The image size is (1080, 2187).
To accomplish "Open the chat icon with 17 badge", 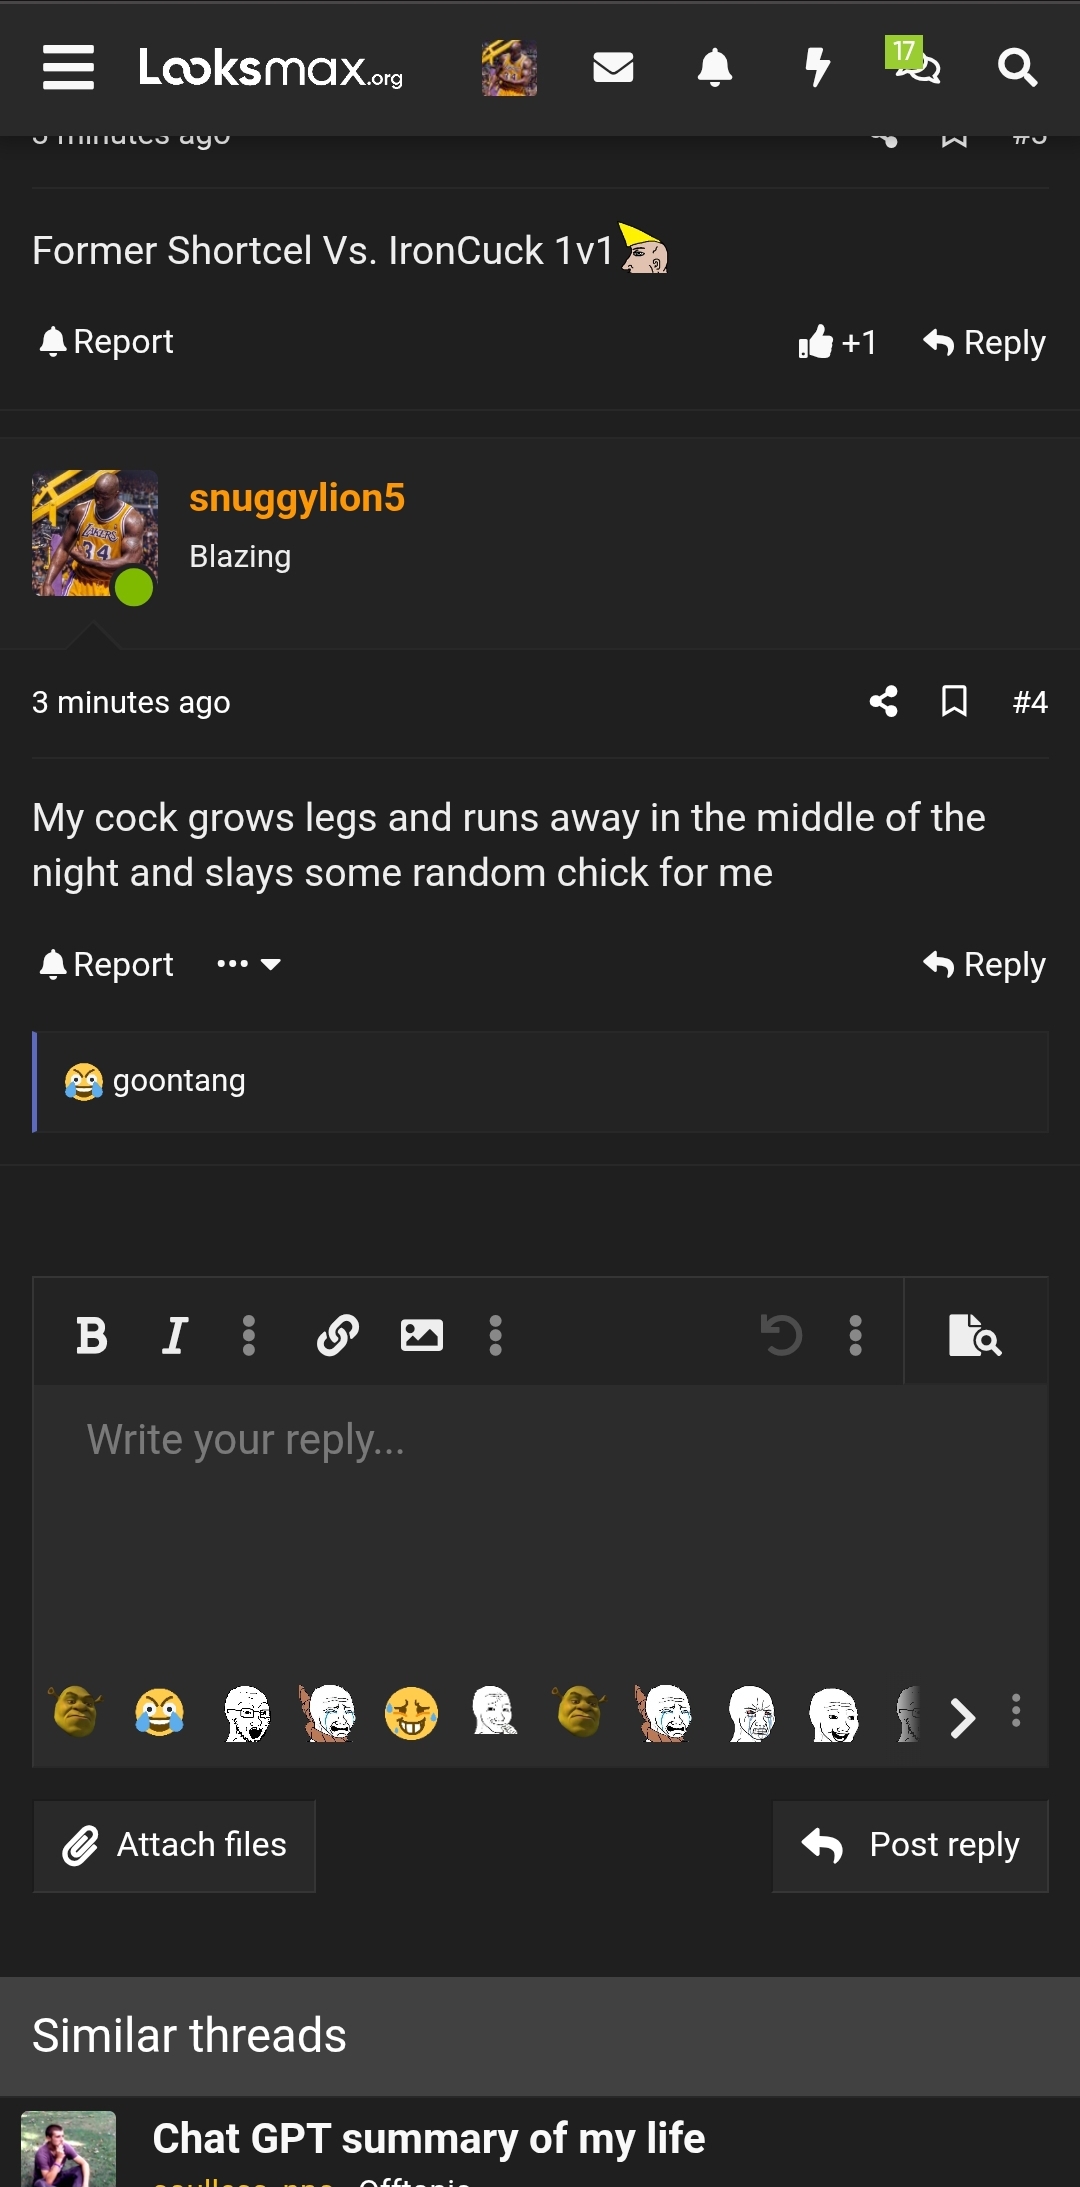I will click(x=917, y=72).
